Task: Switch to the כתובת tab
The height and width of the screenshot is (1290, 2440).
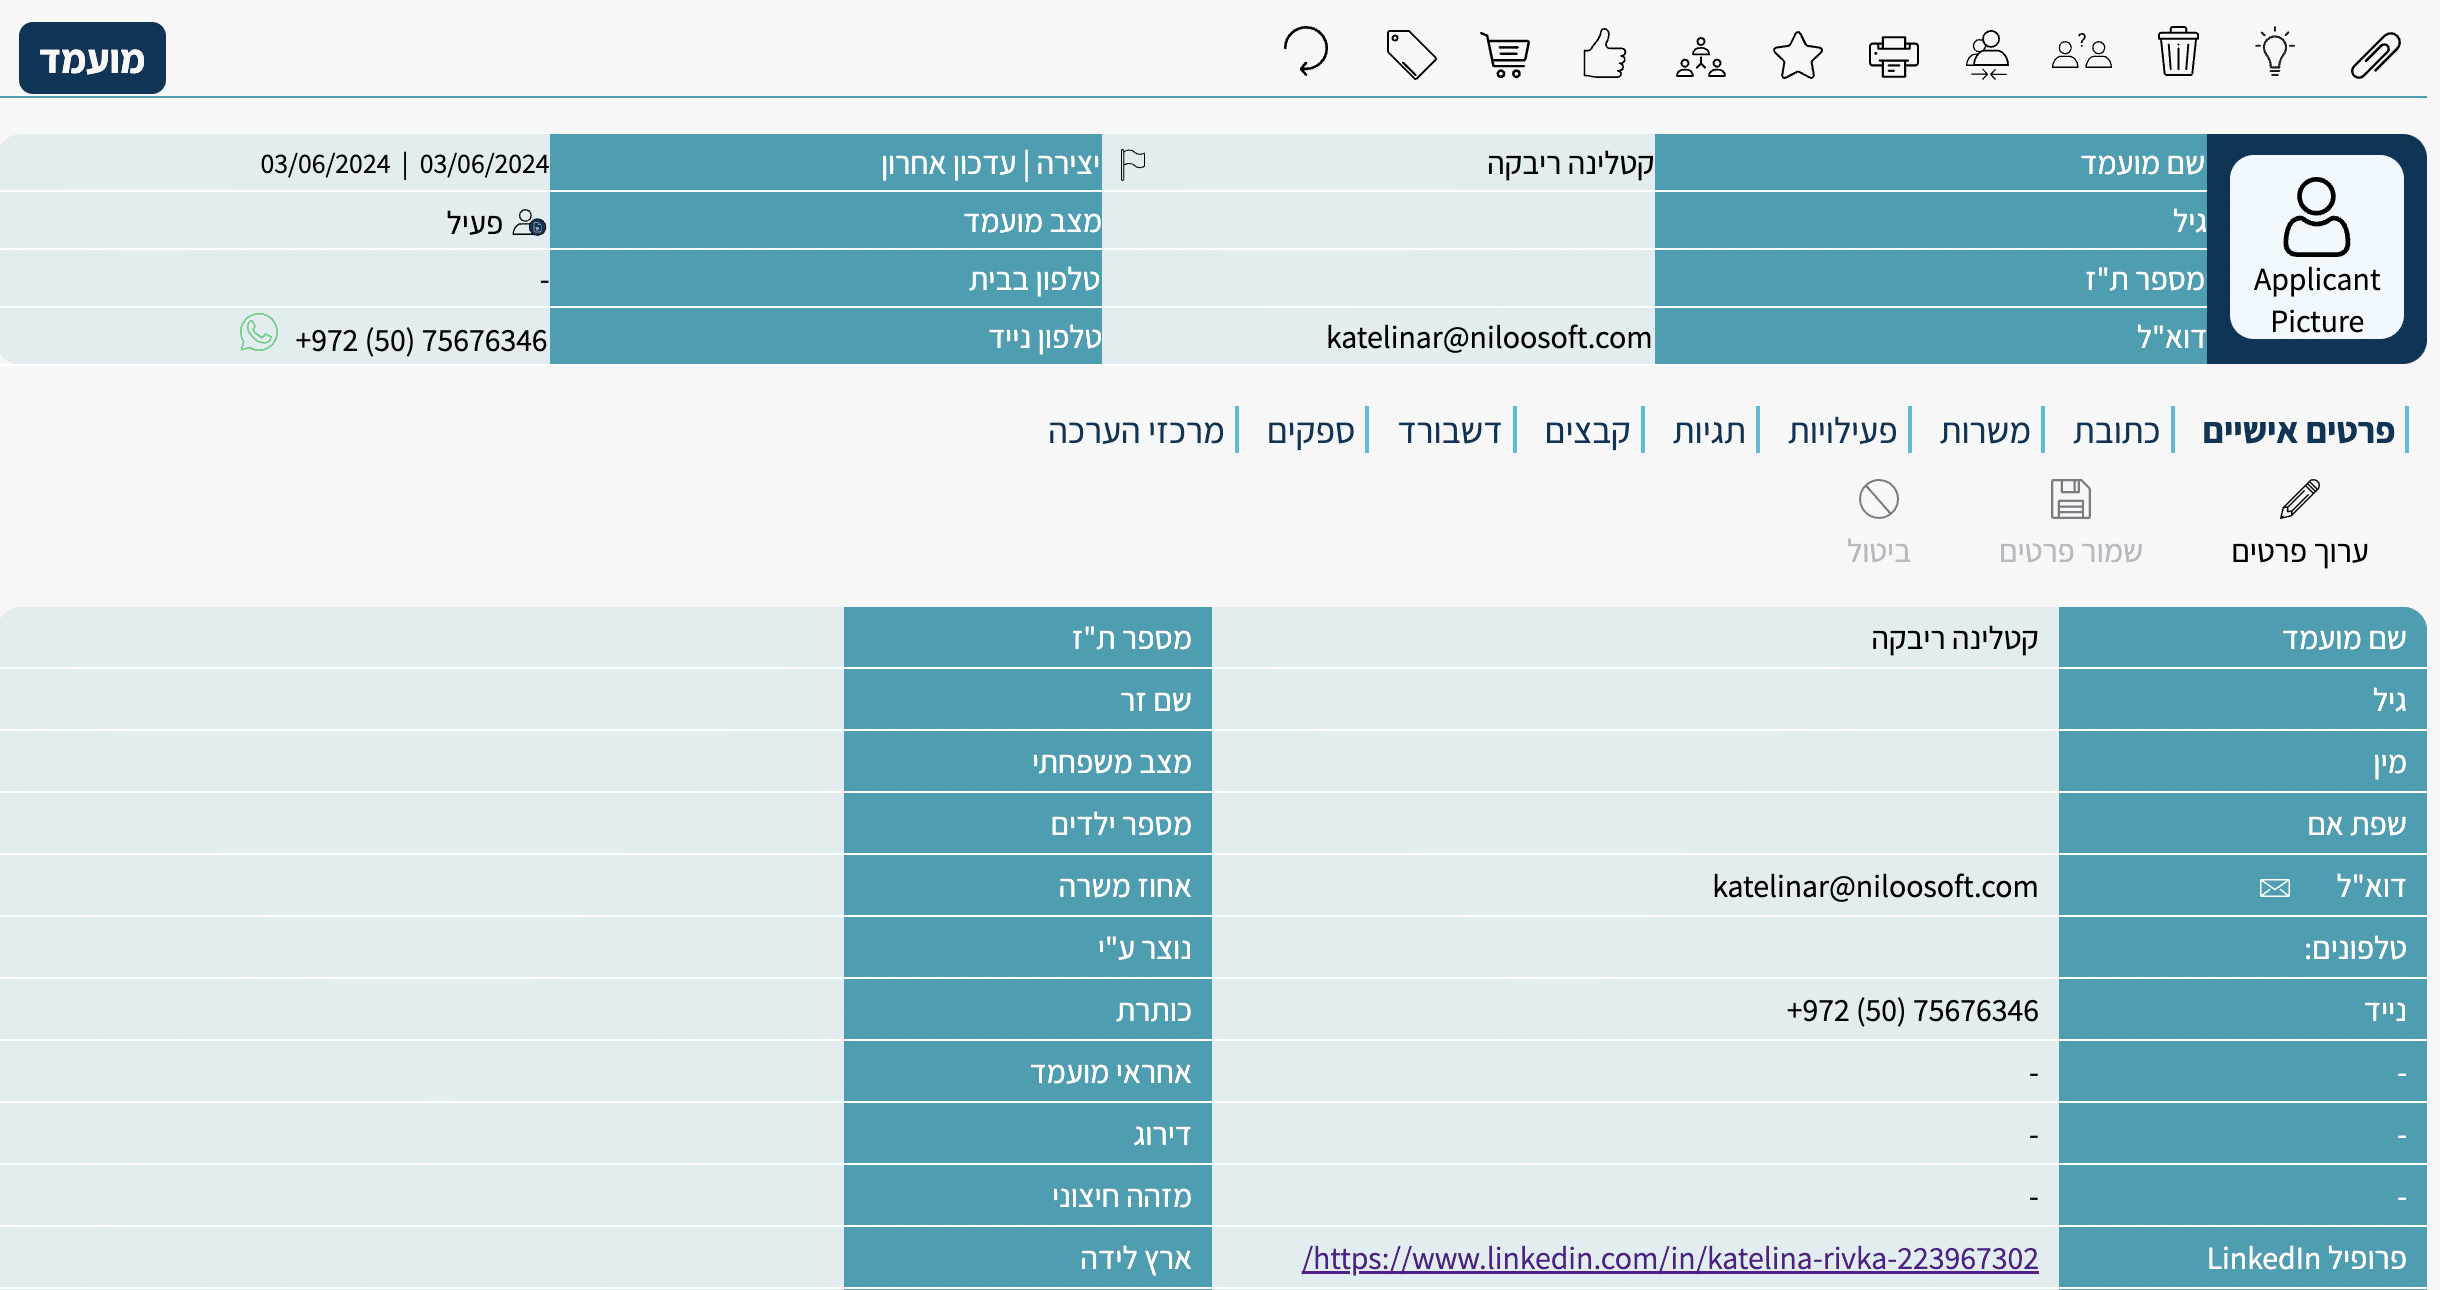Action: tap(2115, 431)
